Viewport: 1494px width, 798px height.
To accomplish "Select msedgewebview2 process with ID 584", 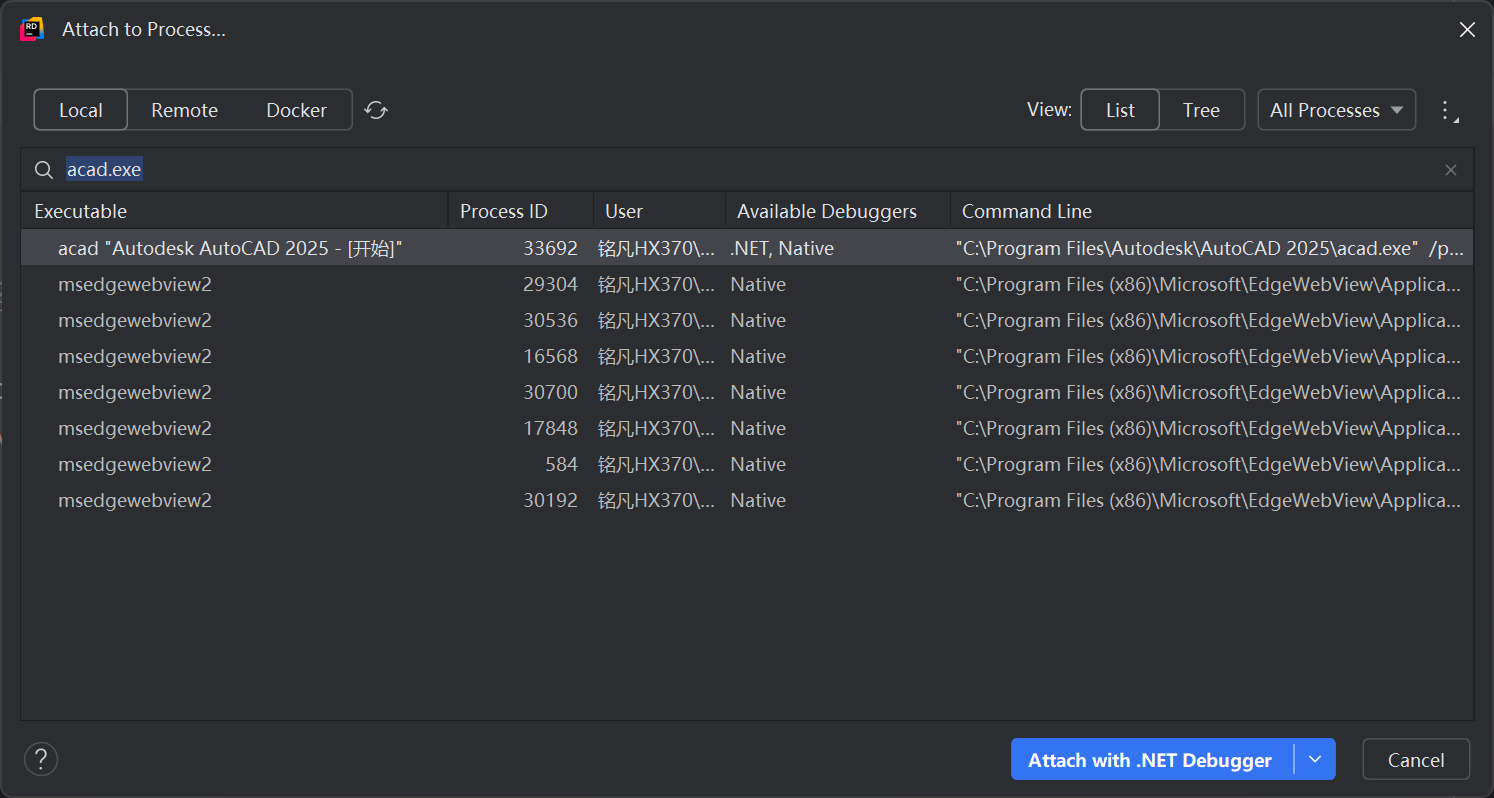I will [747, 464].
